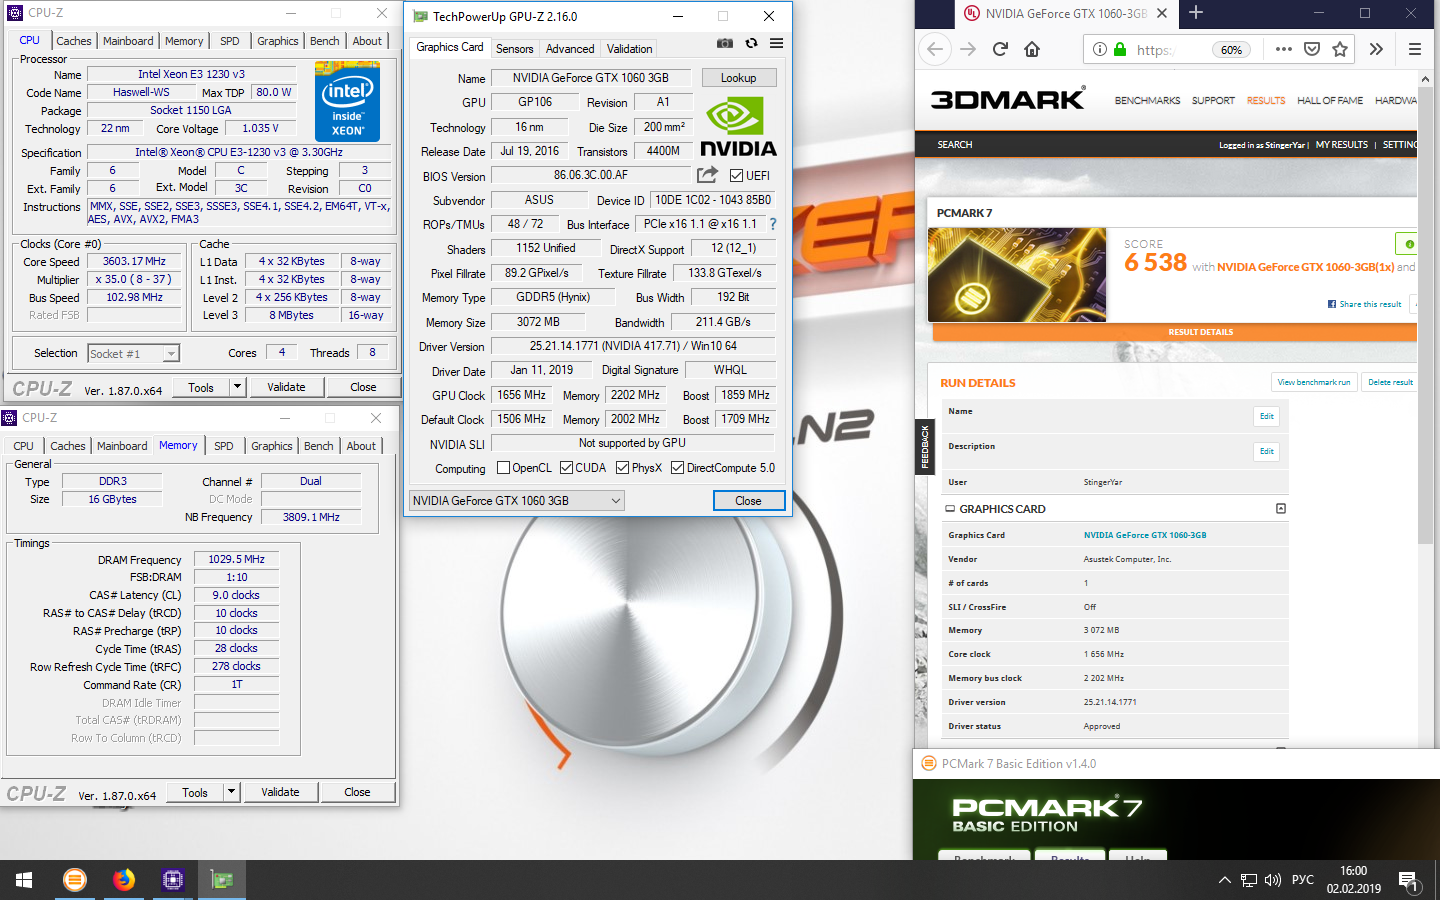Click the PCMark 7 result thumbnail
This screenshot has width=1440, height=900.
pyautogui.click(x=1017, y=274)
